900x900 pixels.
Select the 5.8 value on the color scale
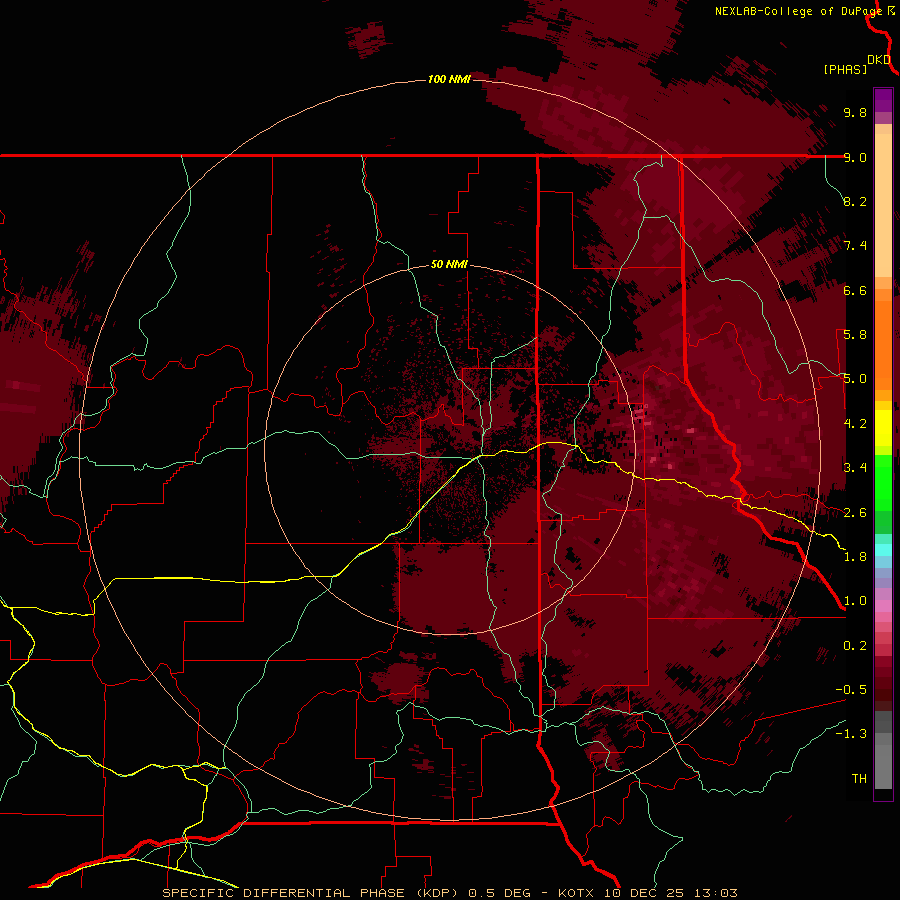[855, 335]
